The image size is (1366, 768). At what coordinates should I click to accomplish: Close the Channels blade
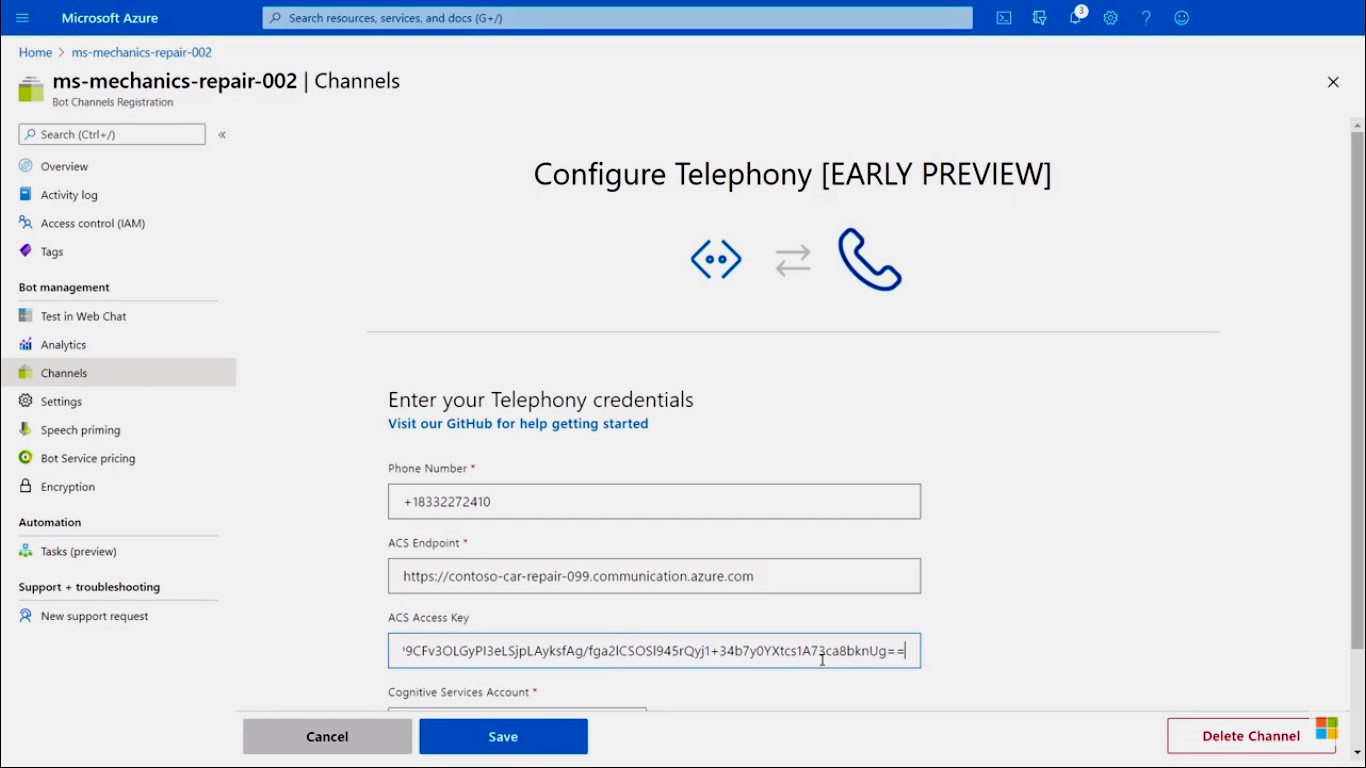pyautogui.click(x=1333, y=82)
